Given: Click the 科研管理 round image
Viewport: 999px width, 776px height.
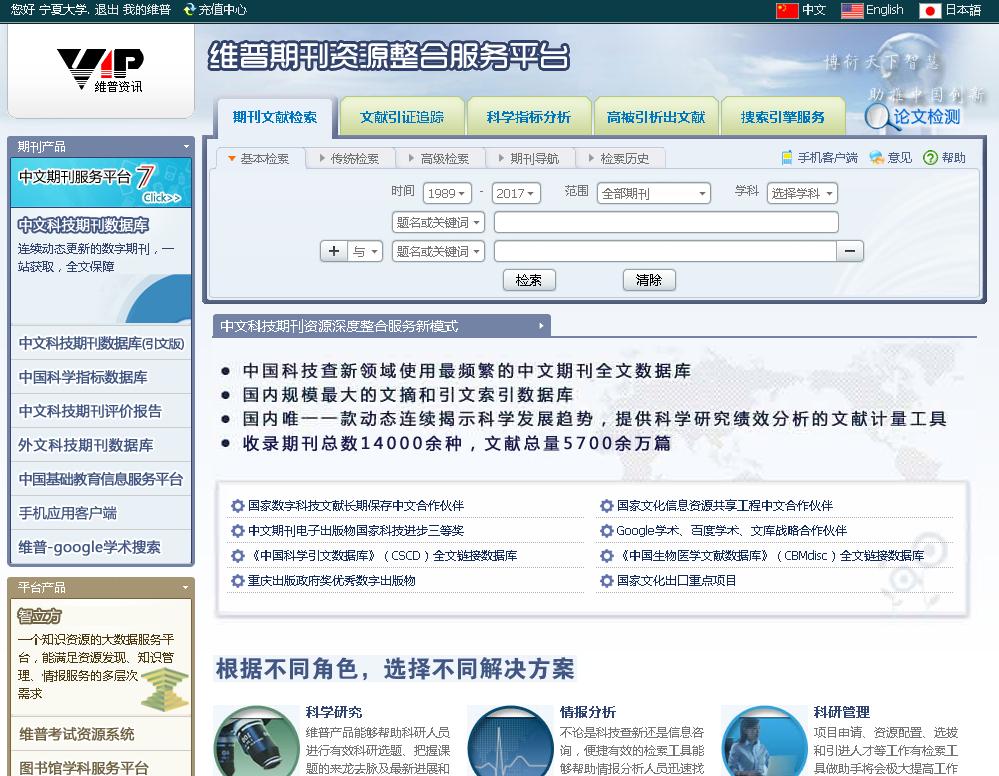Looking at the screenshot, I should click(765, 741).
